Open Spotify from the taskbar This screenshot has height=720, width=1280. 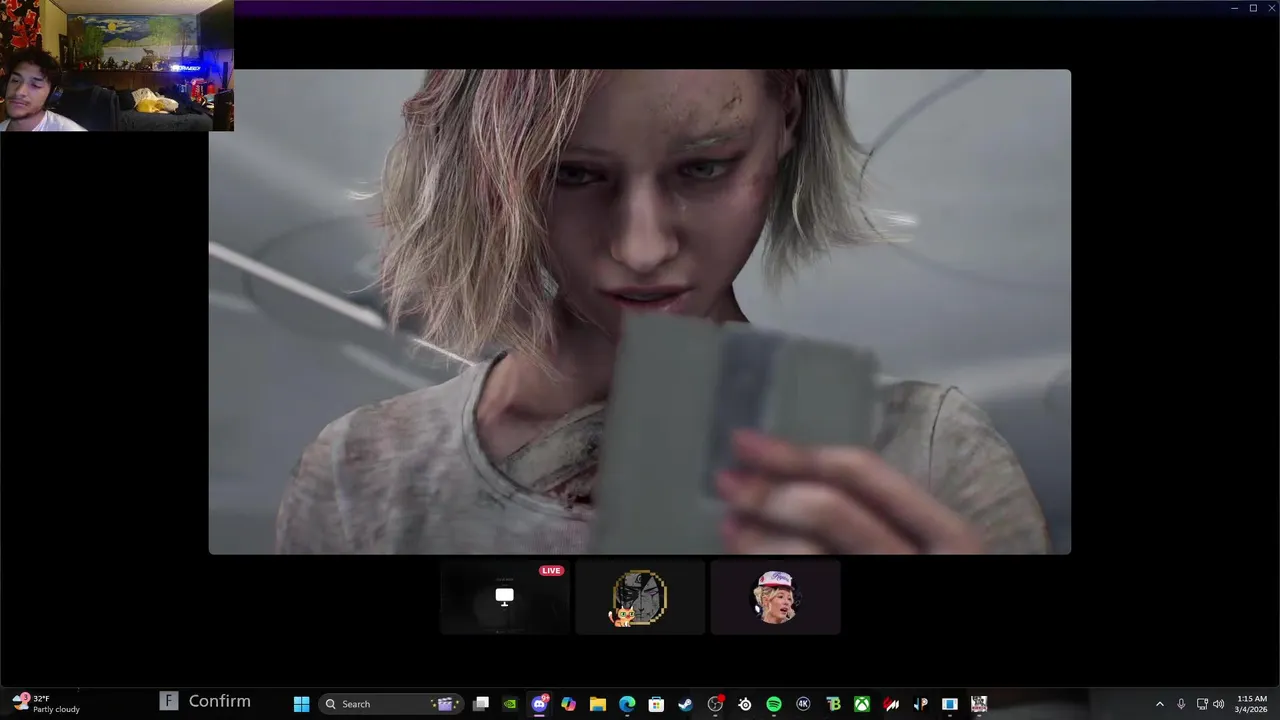point(774,704)
